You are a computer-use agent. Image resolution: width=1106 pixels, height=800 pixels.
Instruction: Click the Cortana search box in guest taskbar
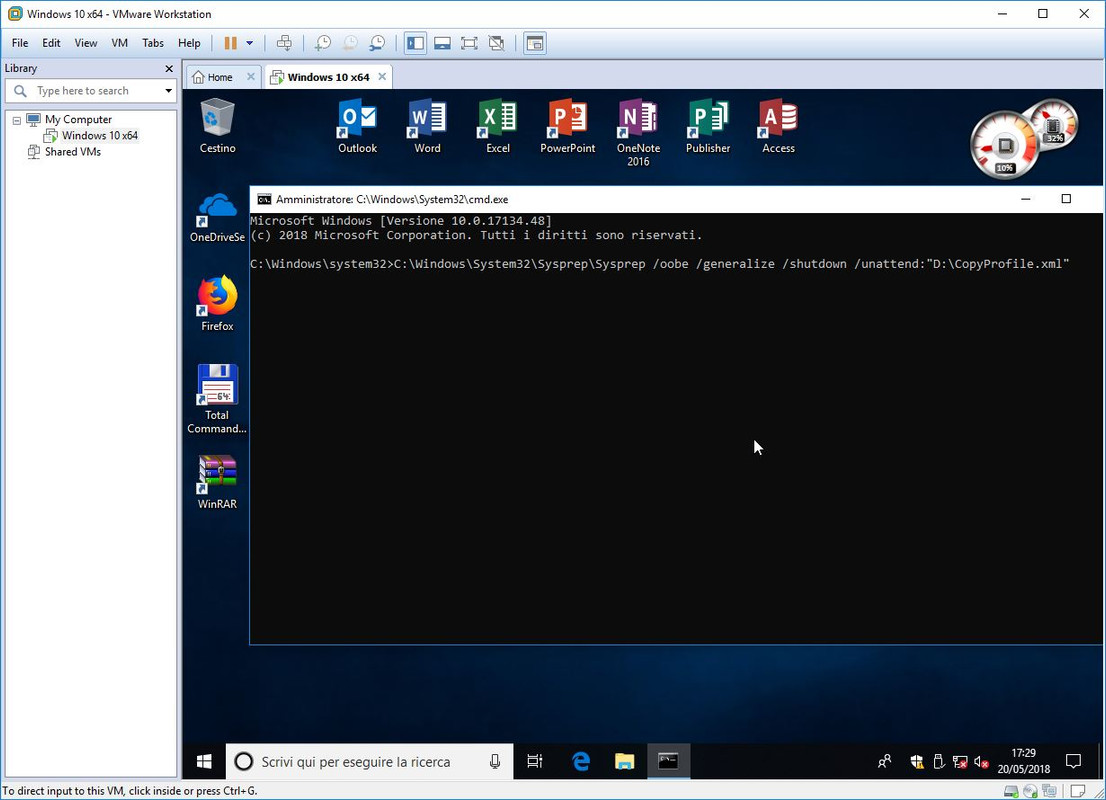pyautogui.click(x=369, y=761)
